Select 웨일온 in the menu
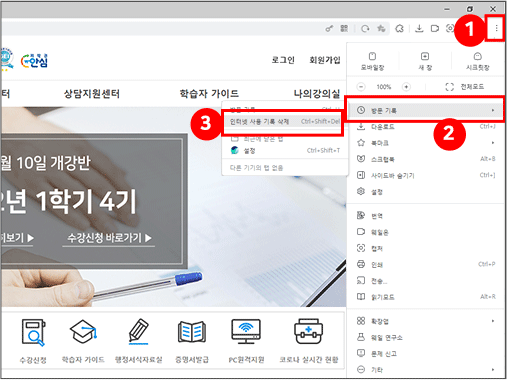 pos(426,232)
